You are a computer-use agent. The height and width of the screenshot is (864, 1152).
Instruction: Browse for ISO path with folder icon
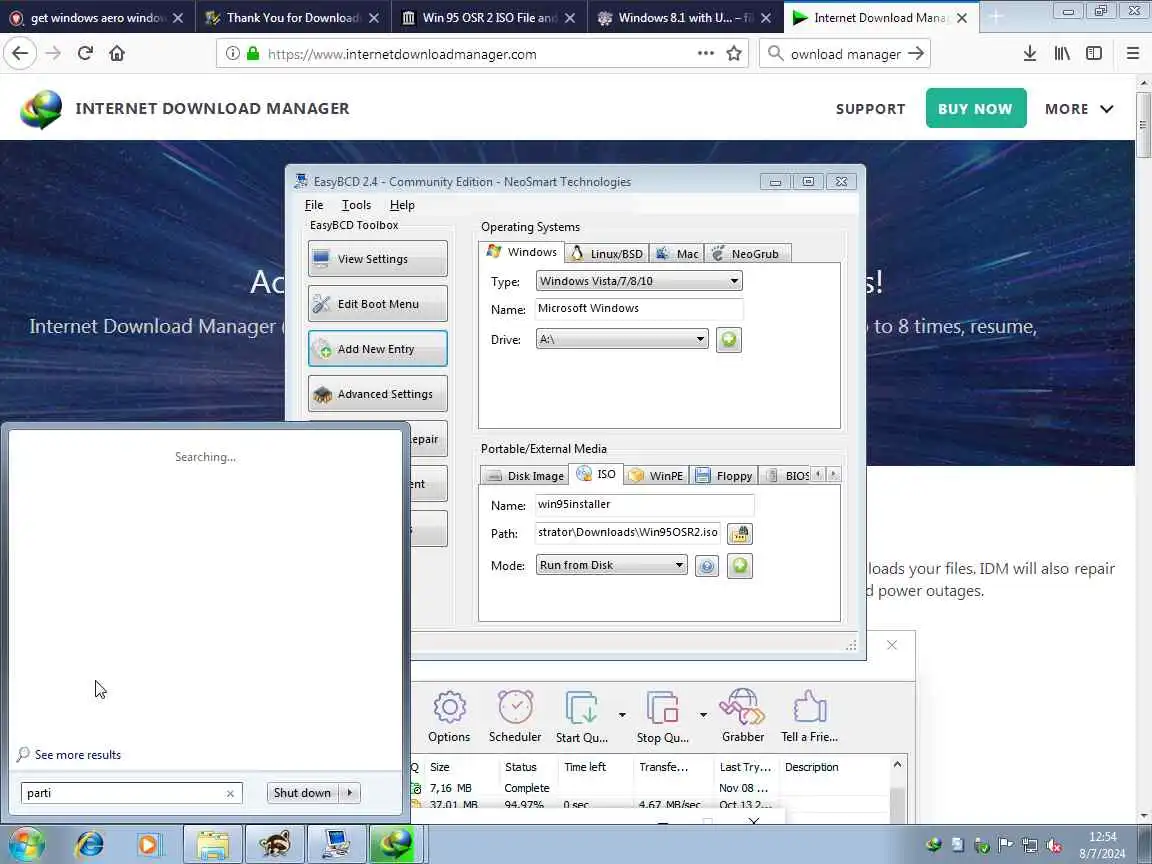(739, 533)
